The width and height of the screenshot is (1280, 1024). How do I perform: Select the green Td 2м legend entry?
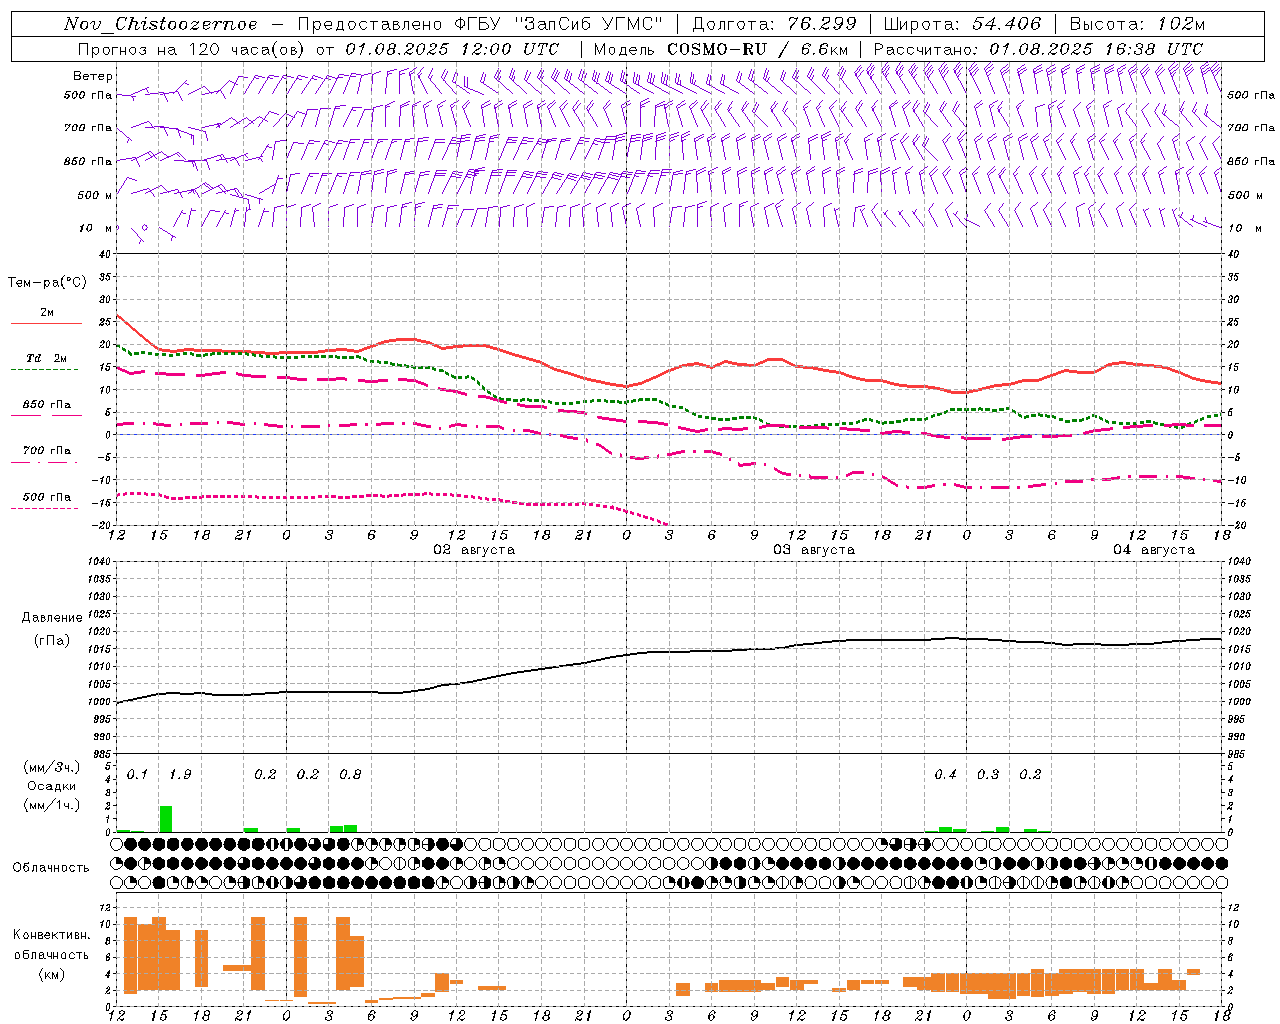pyautogui.click(x=46, y=358)
